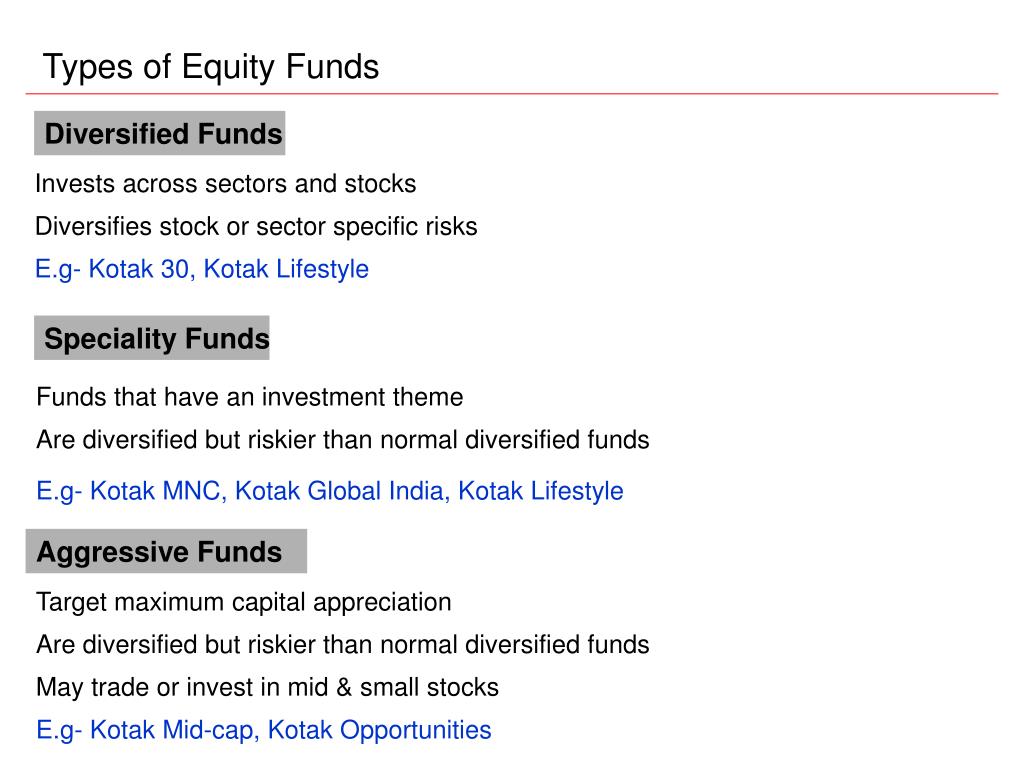Click the Invests across sectors and stocks line
Viewport: 1024px width, 768px height.
(x=225, y=184)
